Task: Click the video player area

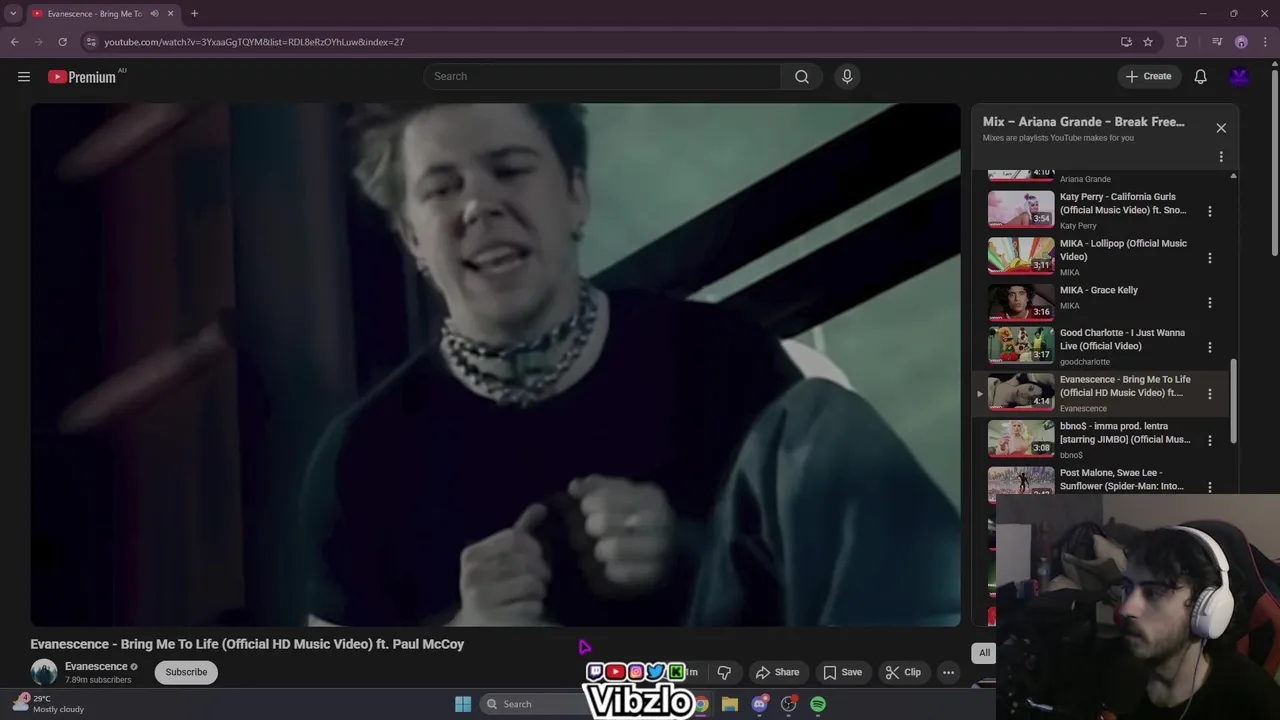Action: [x=495, y=365]
